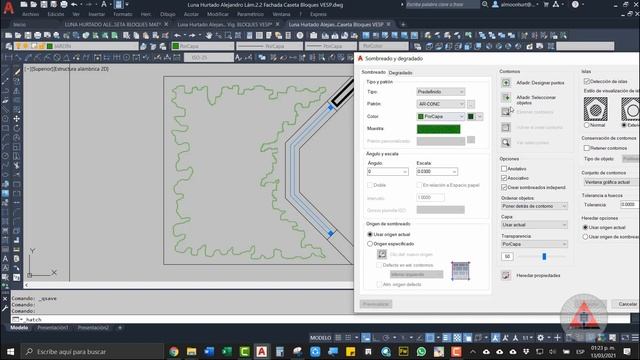640x360 pixels.
Task: Select the Multiline Text tool in the left toolbar
Action: (x=6, y=259)
